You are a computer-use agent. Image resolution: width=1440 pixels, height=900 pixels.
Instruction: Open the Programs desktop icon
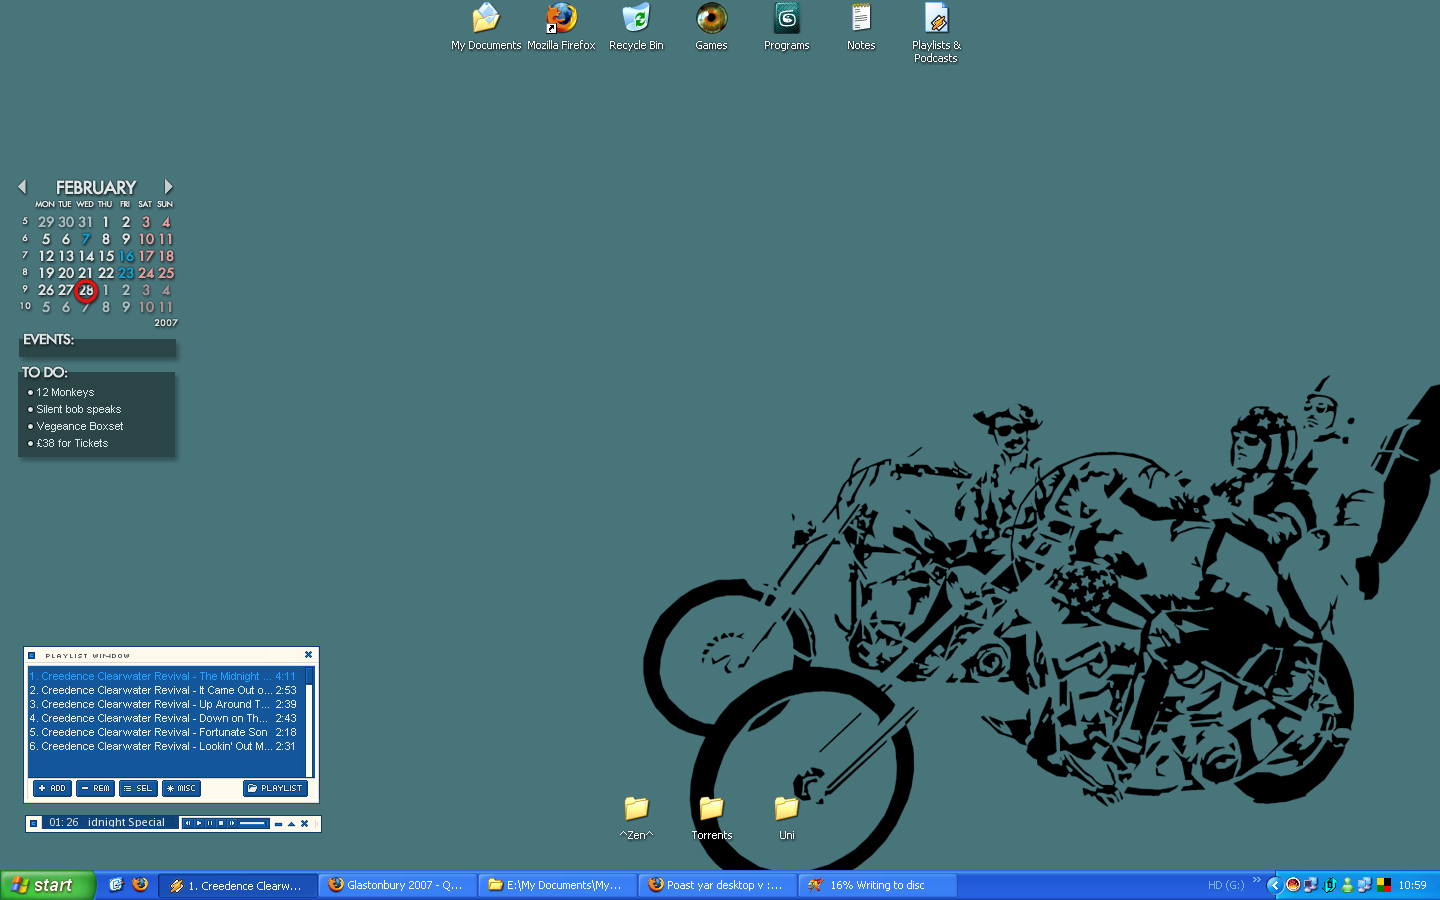tap(787, 27)
